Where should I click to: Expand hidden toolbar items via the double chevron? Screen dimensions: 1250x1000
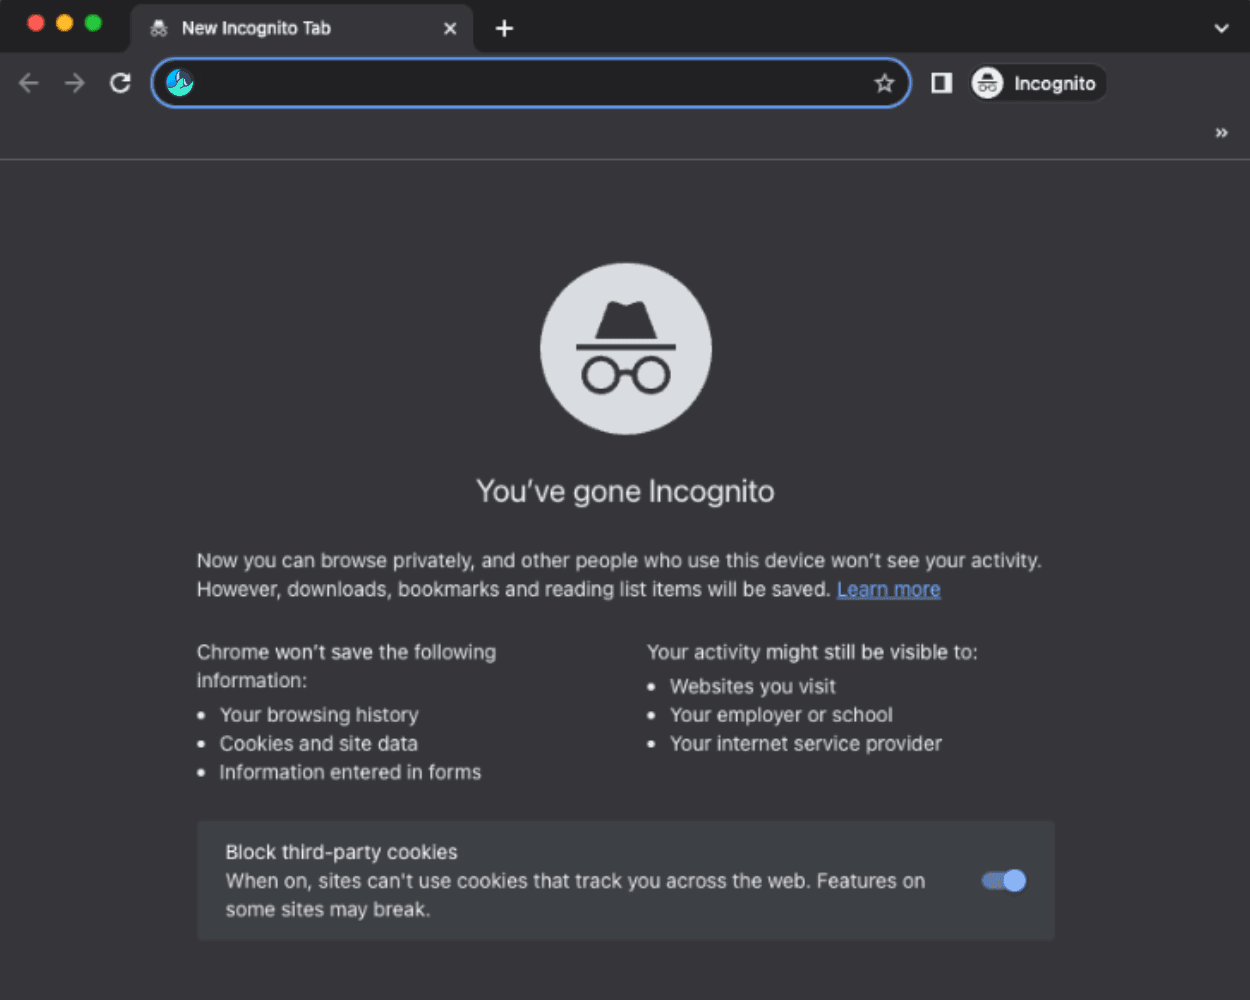(x=1221, y=132)
